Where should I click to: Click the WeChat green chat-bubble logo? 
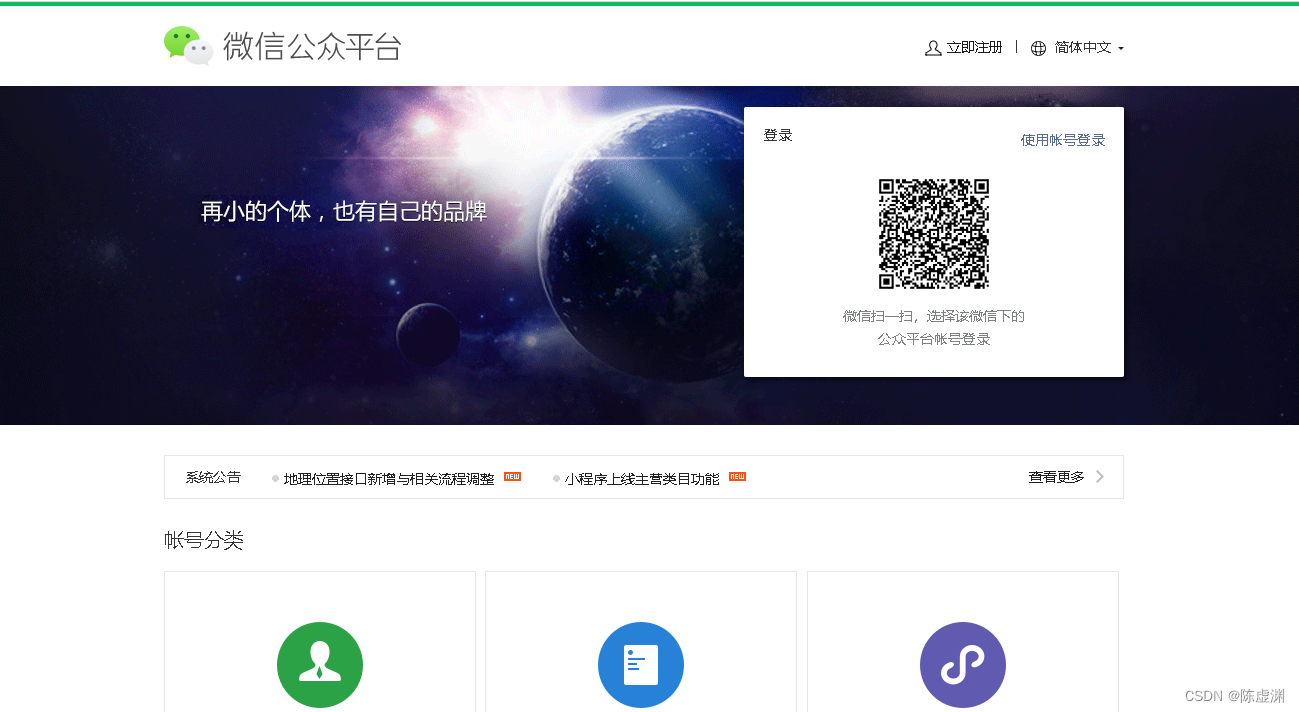tap(189, 46)
